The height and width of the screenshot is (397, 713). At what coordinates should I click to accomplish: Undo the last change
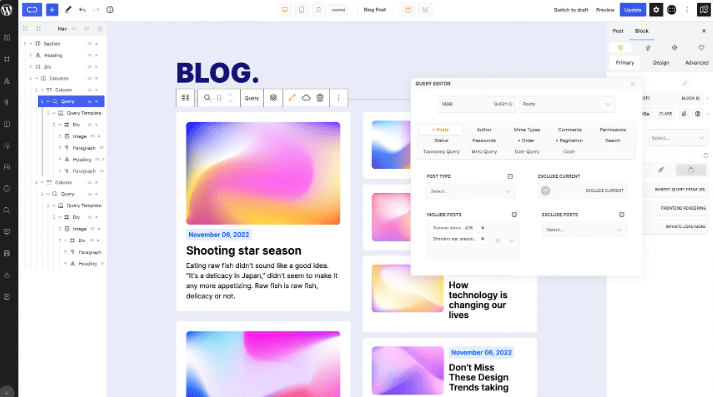point(82,10)
